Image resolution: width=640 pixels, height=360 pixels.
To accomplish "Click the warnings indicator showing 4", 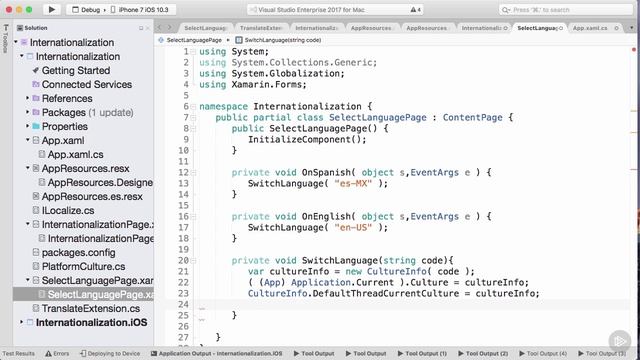I will click(416, 10).
